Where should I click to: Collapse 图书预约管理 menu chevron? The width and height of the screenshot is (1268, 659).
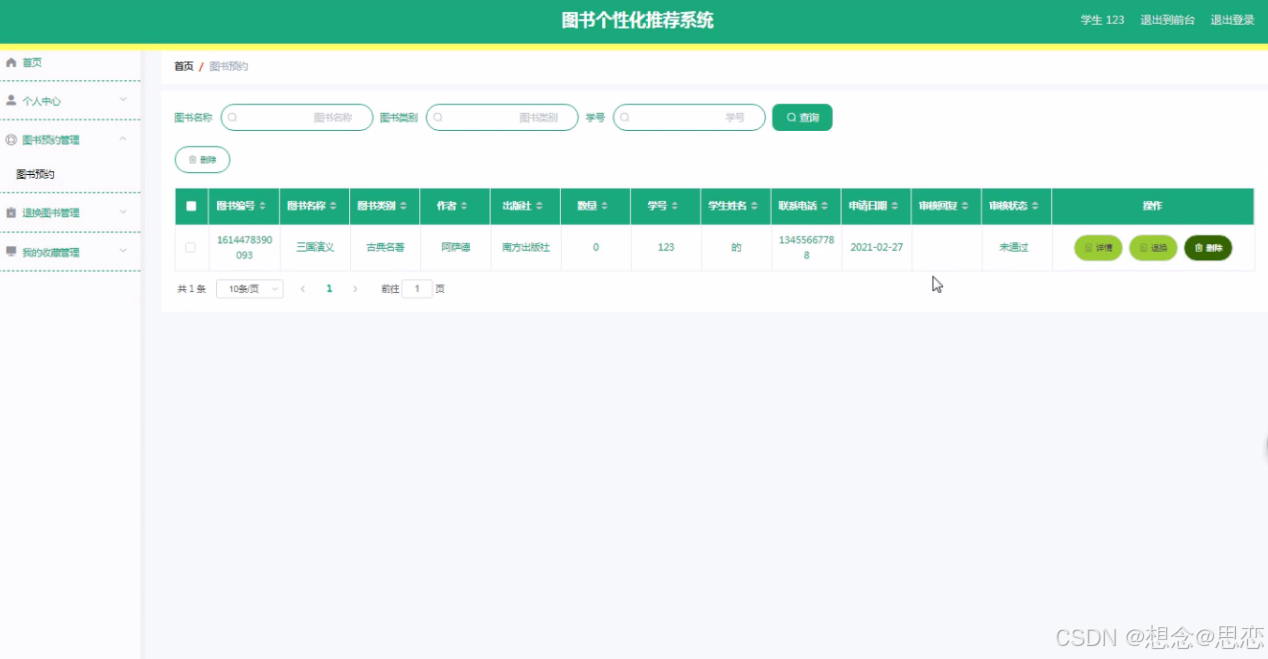pos(123,139)
